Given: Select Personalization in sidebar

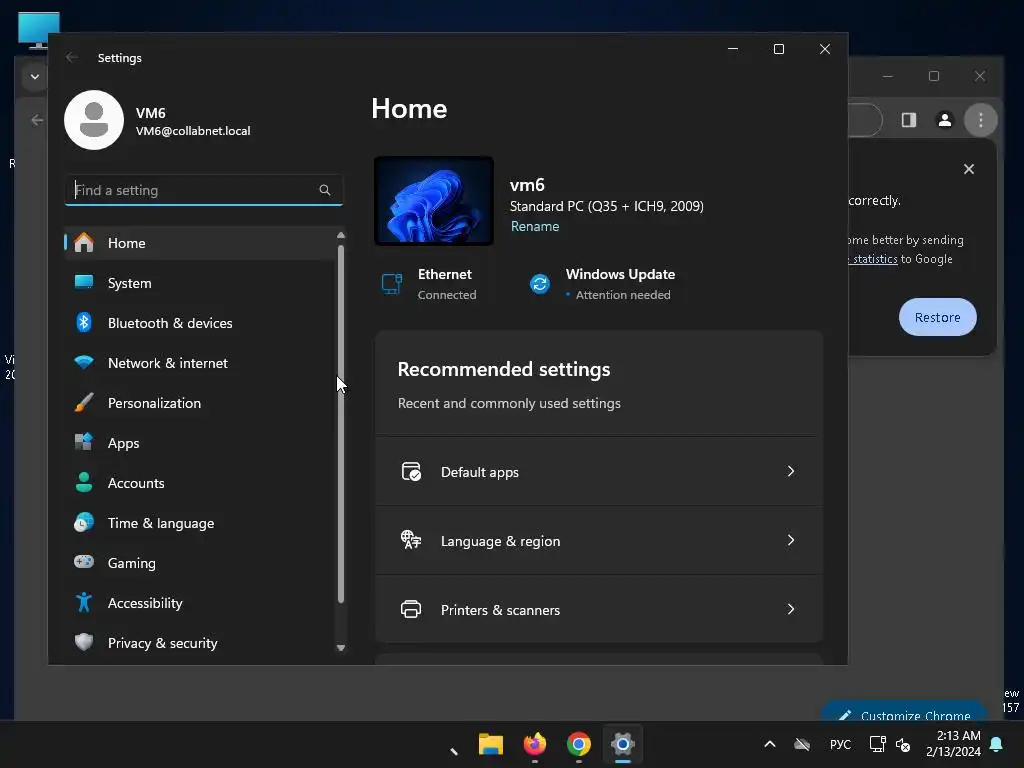Looking at the screenshot, I should coord(200,403).
